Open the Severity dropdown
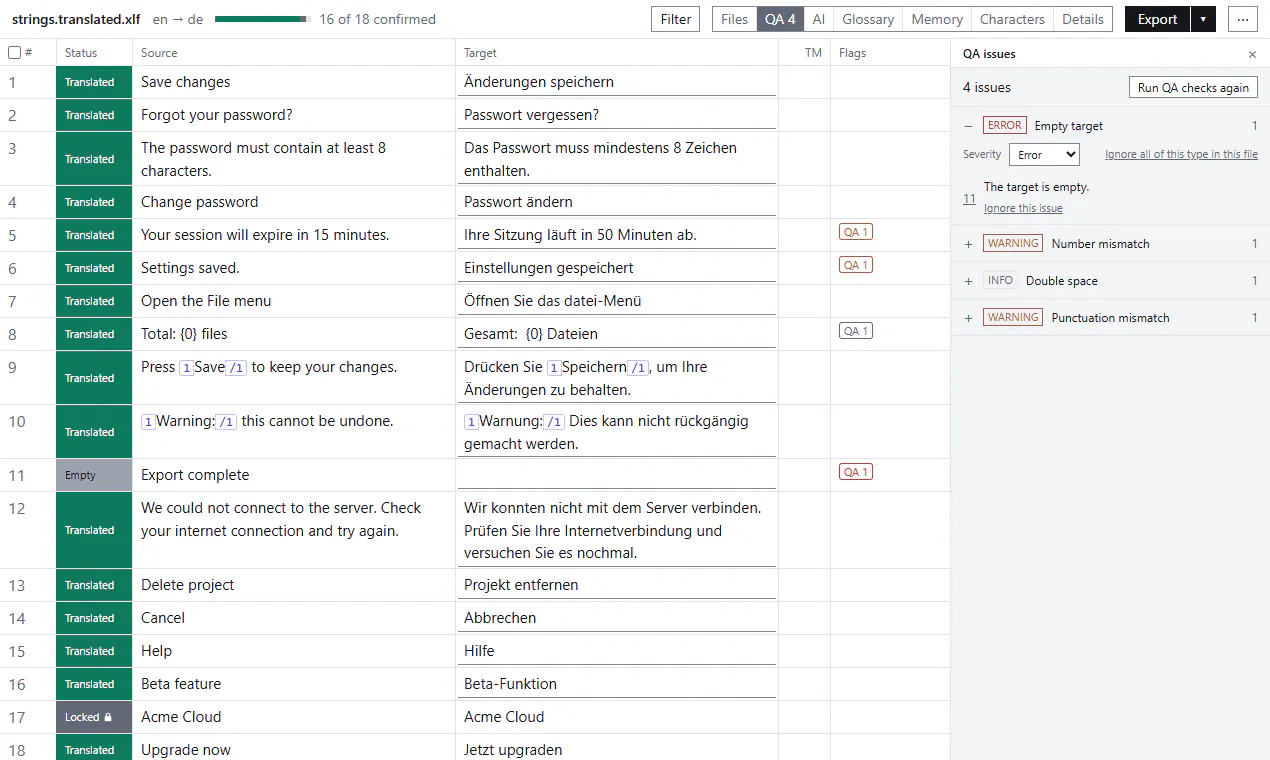Viewport: 1270px width, 760px height. (x=1044, y=155)
